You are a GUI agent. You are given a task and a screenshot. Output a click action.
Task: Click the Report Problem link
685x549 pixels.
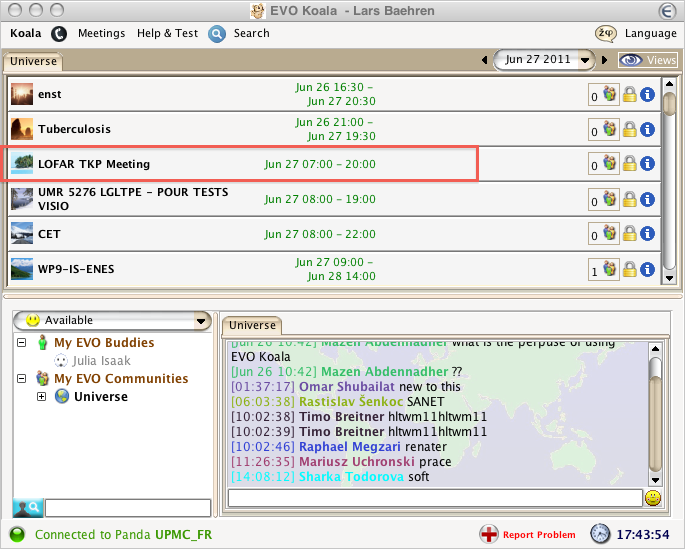(539, 535)
